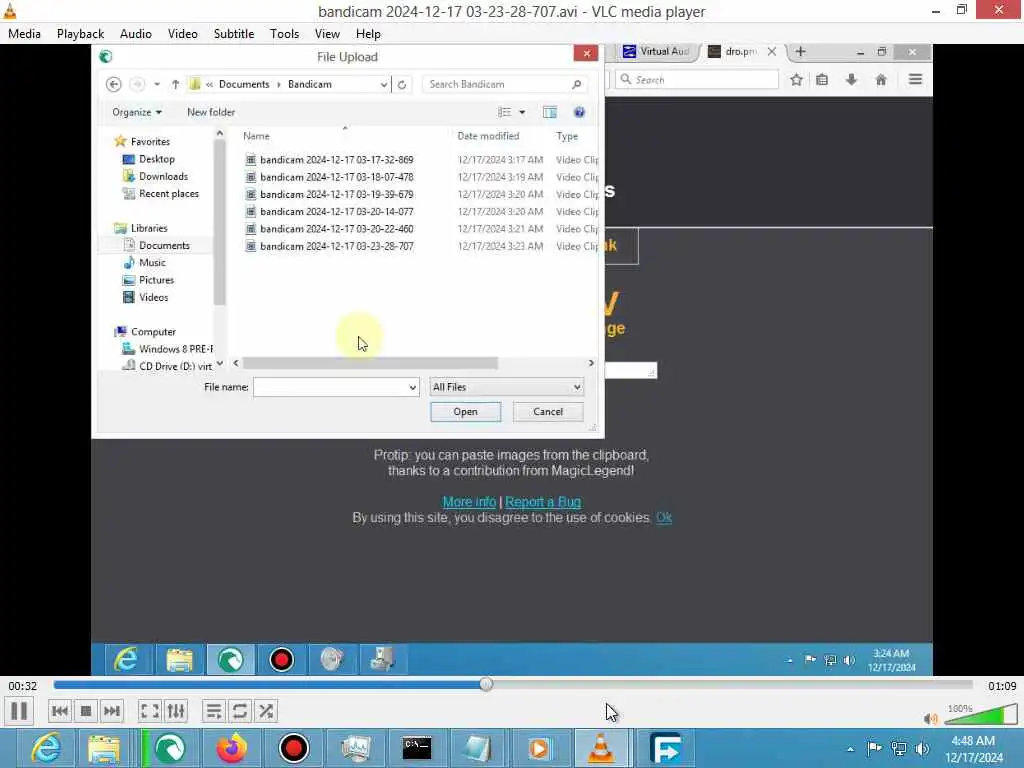Launch Internet Explorer from the Windows taskbar
Screen dimensions: 1024x768
pyautogui.click(x=46, y=748)
